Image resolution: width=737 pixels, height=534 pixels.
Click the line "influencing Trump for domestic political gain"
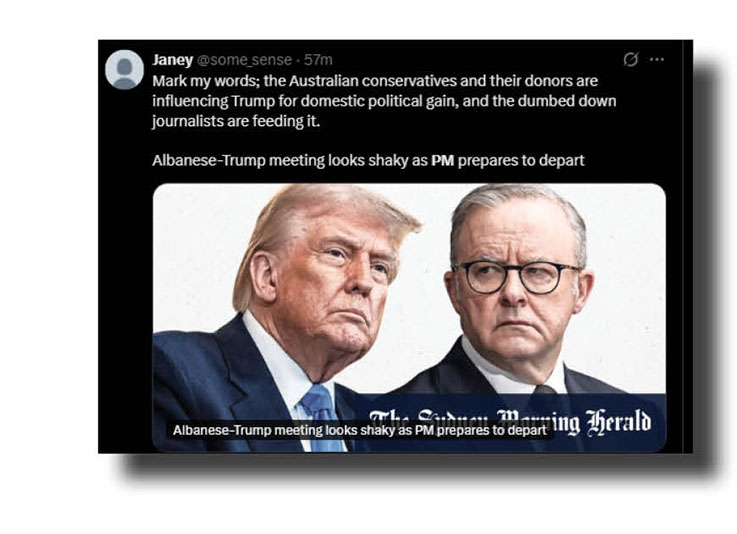[305, 101]
